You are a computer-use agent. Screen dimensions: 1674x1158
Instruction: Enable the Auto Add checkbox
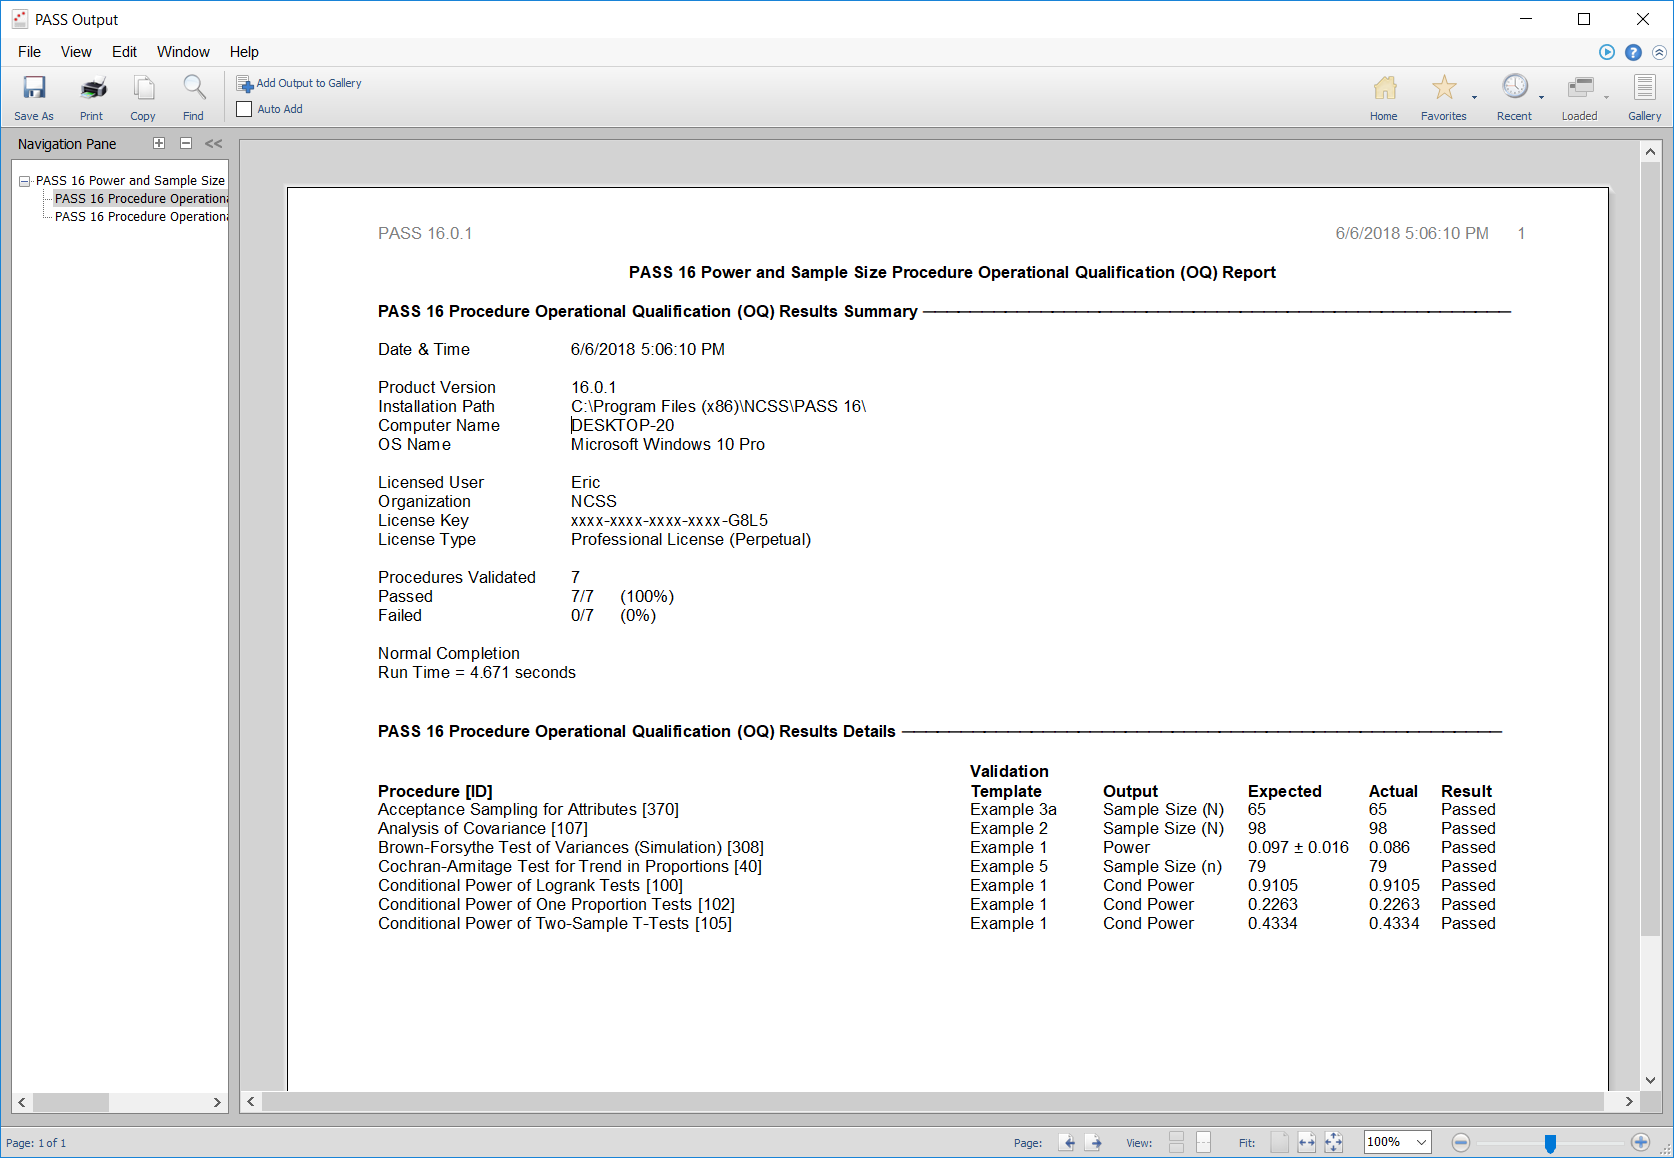click(x=244, y=109)
